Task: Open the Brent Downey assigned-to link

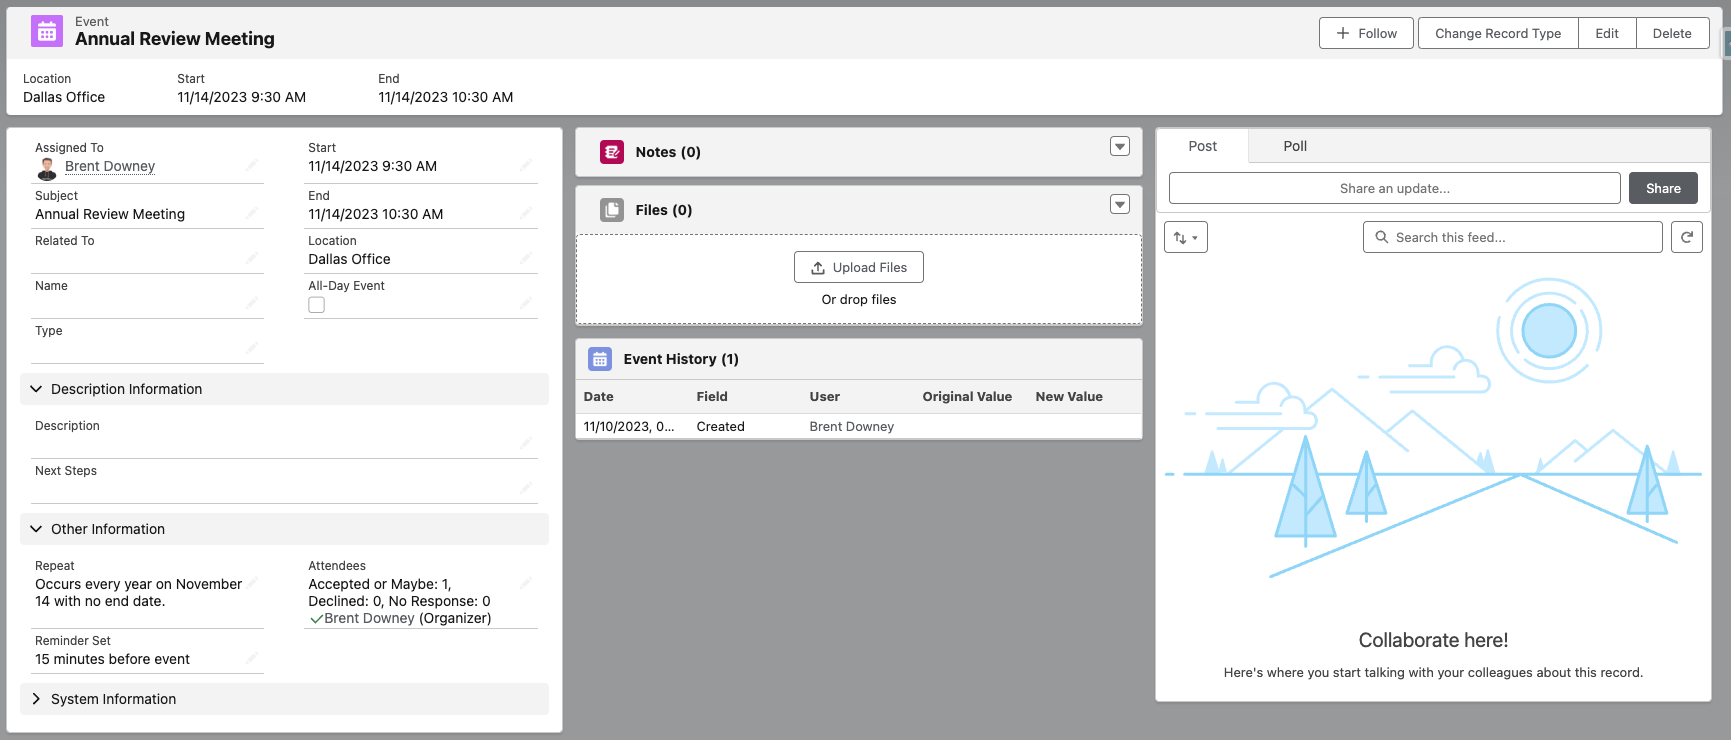Action: coord(110,167)
